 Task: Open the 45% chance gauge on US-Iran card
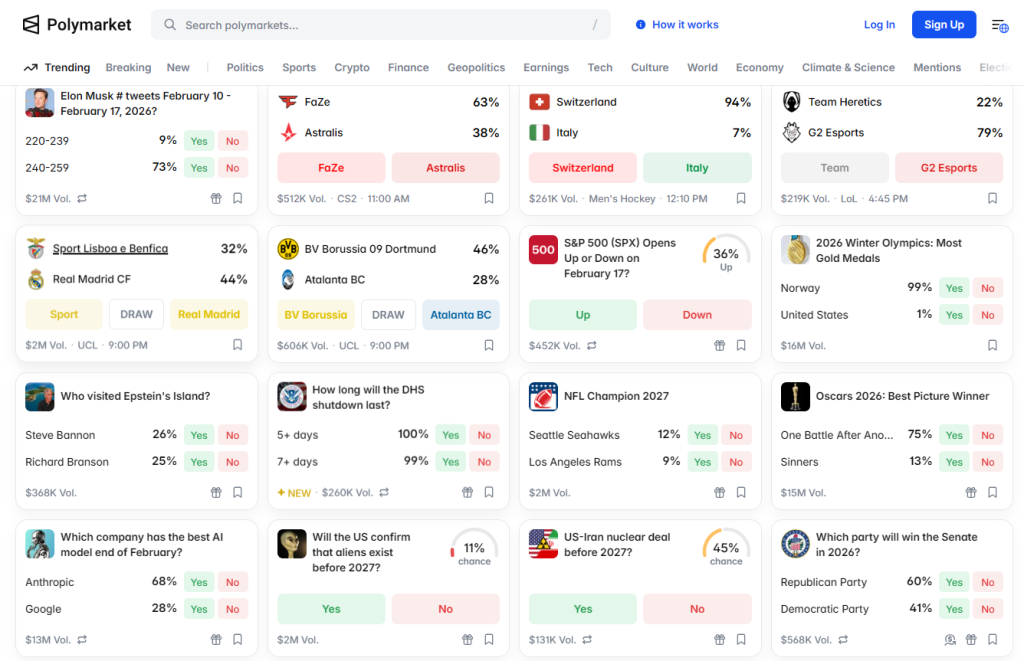pyautogui.click(x=726, y=548)
